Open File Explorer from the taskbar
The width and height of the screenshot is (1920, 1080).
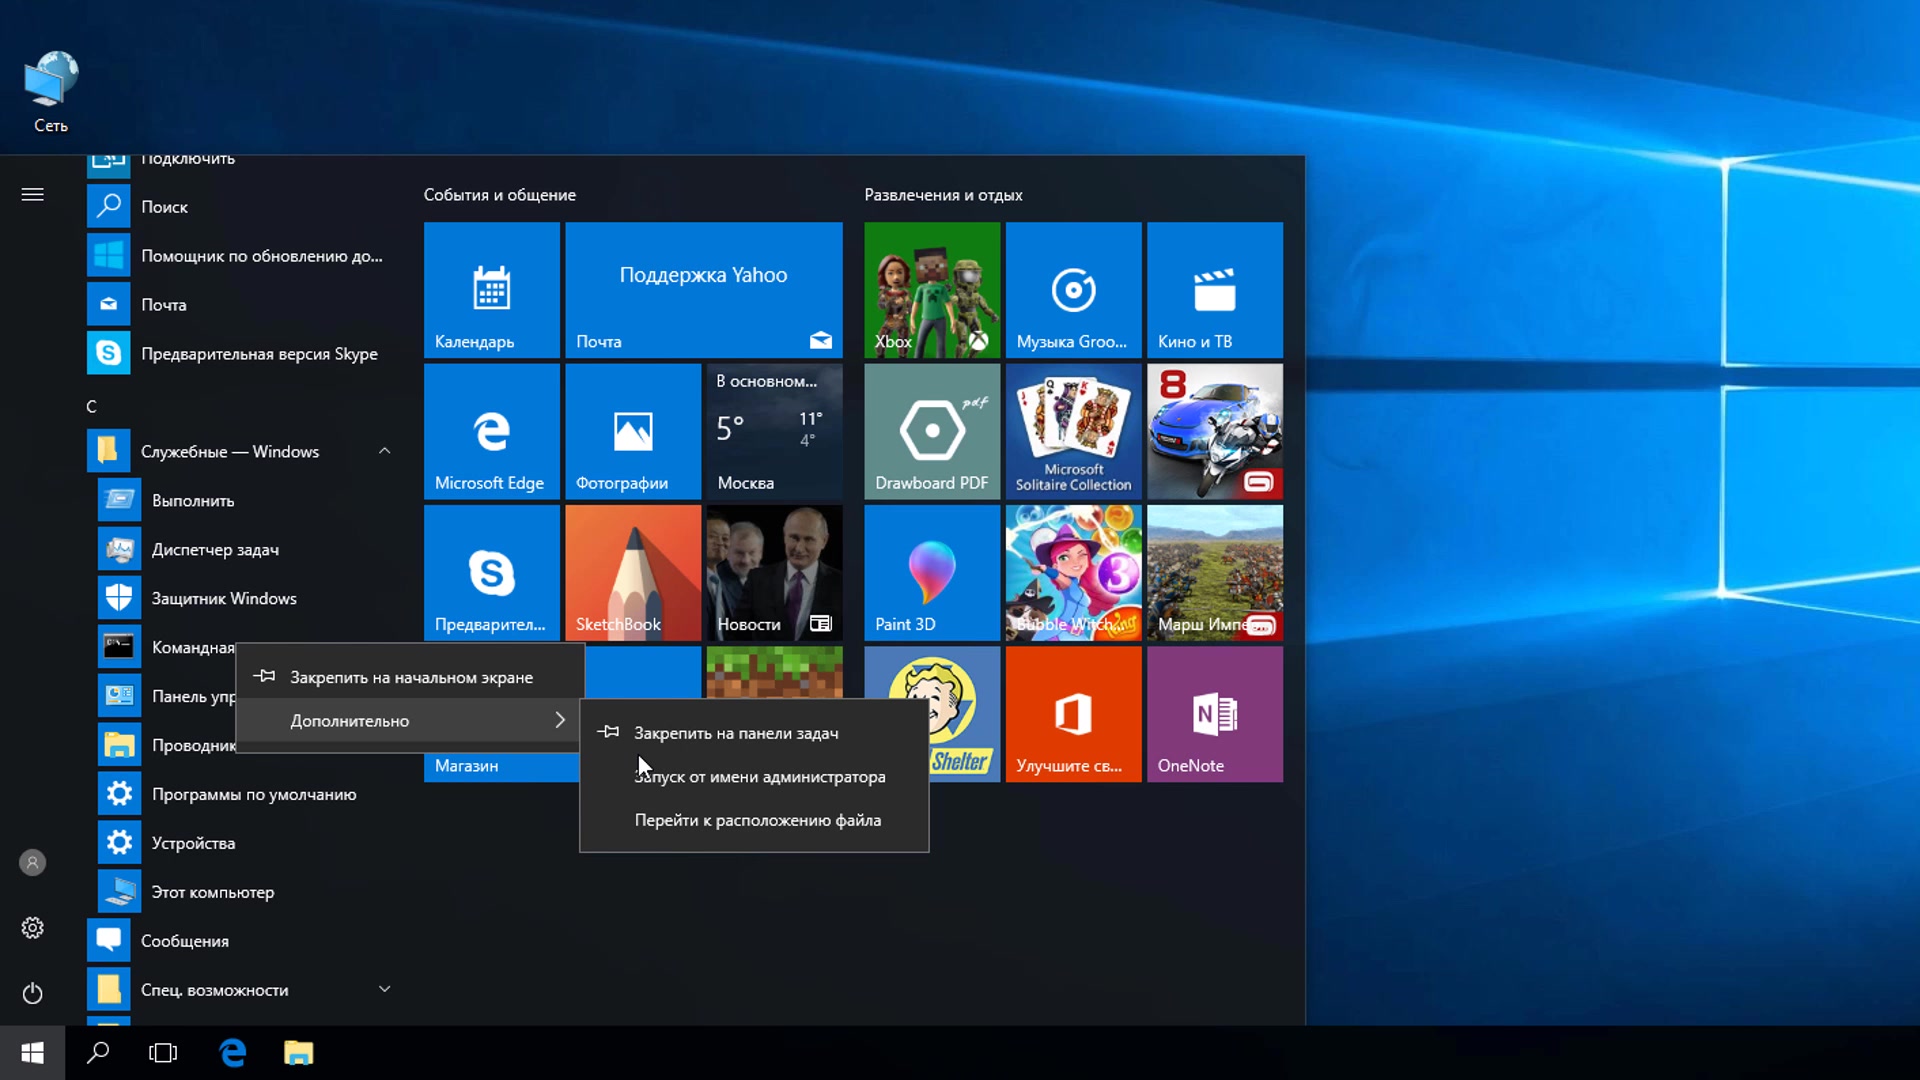pyautogui.click(x=298, y=1053)
